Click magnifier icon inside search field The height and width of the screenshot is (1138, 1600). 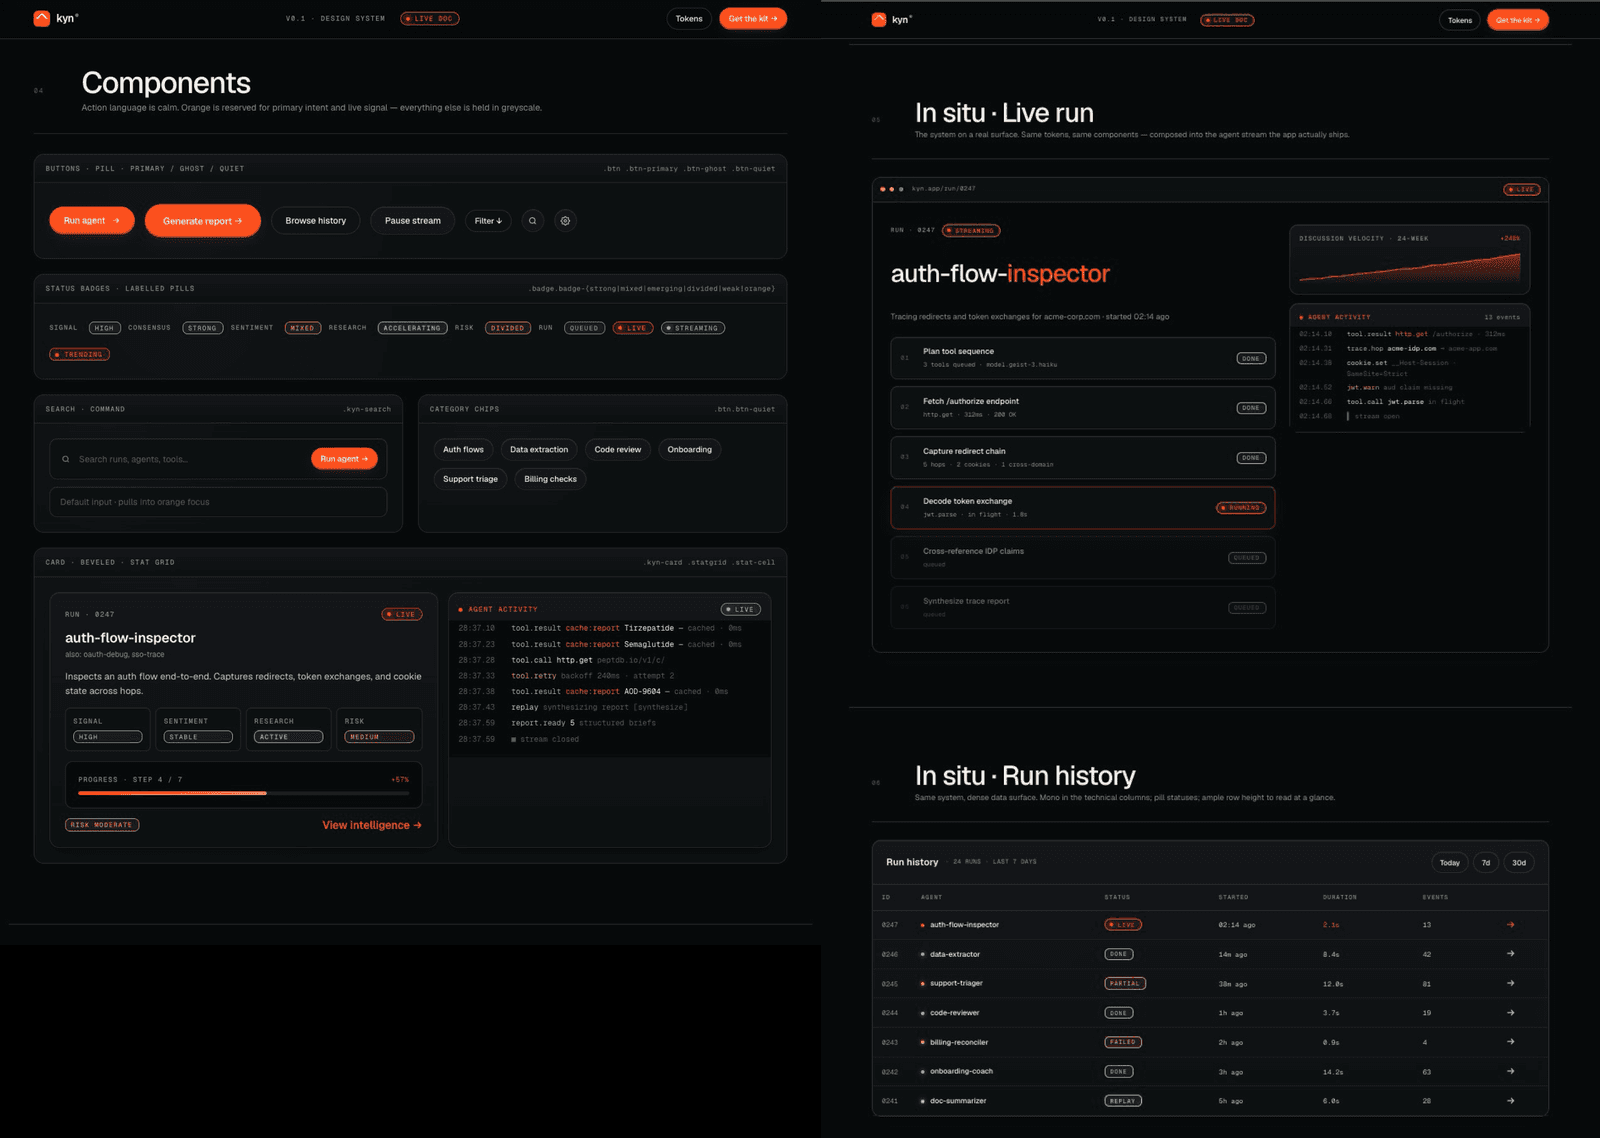pyautogui.click(x=66, y=459)
